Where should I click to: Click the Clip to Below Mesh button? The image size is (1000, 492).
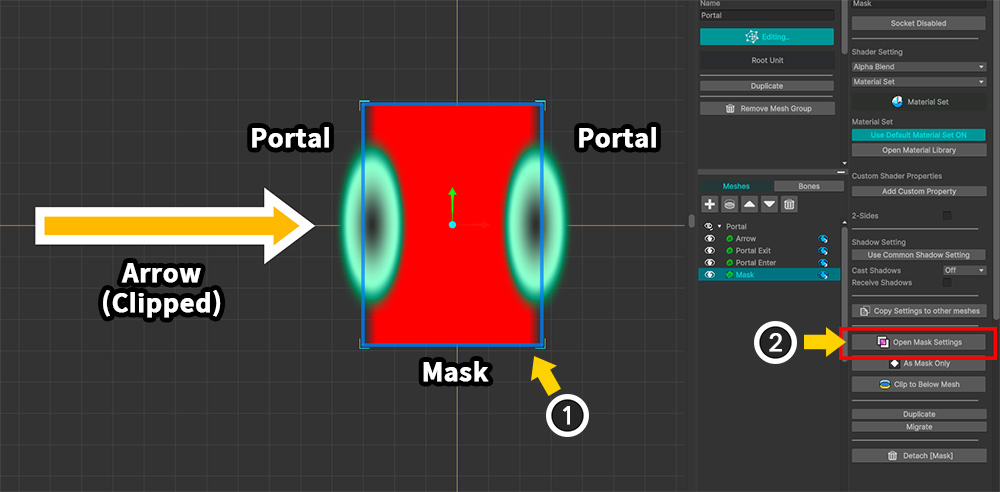pos(918,384)
